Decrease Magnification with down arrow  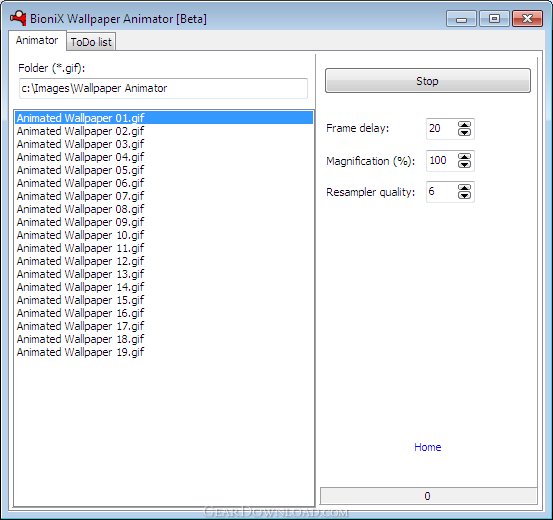click(464, 164)
